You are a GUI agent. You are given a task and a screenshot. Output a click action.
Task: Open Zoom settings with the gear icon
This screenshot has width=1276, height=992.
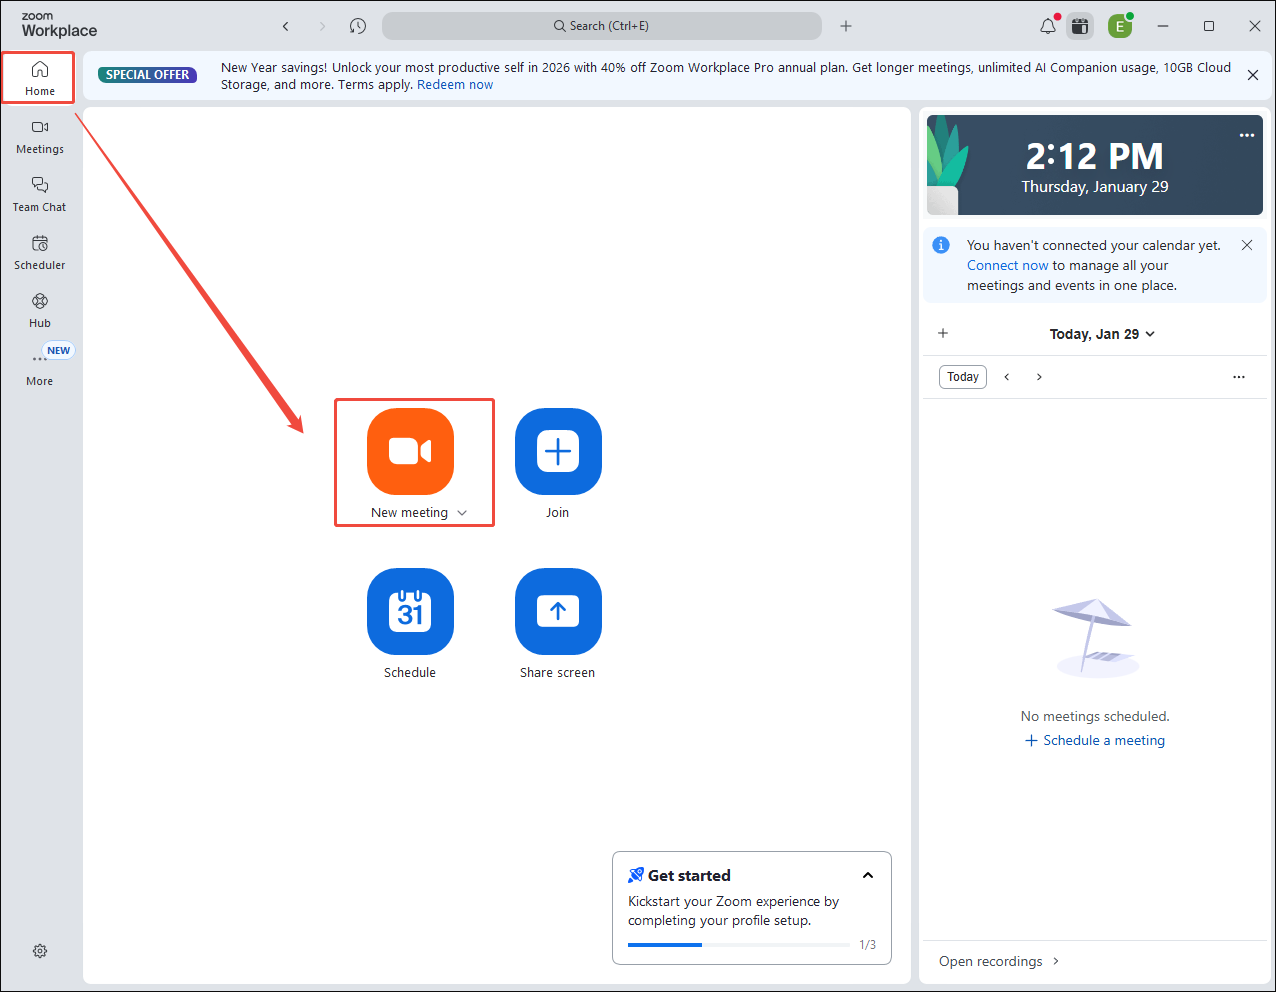(x=39, y=950)
